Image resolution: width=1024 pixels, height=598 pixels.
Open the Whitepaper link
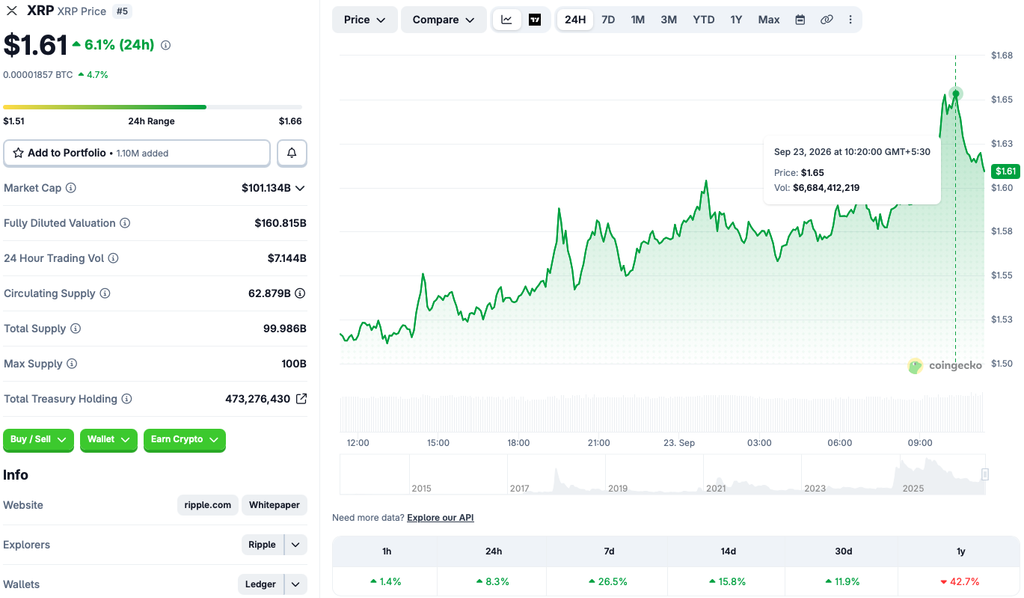pos(274,505)
